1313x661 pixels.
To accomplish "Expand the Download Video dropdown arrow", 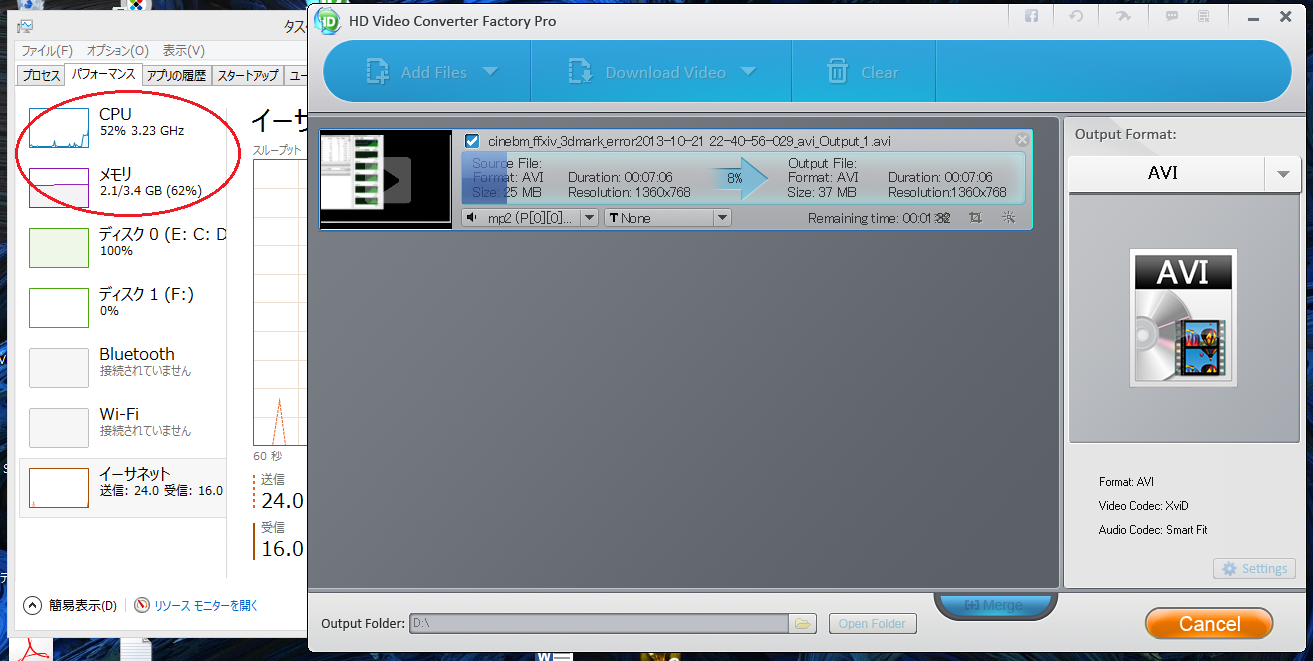I will 748,71.
